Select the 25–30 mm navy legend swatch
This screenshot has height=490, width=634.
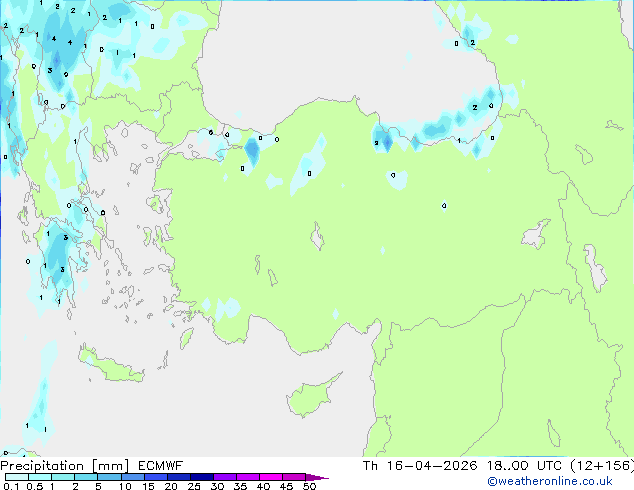[201, 477]
